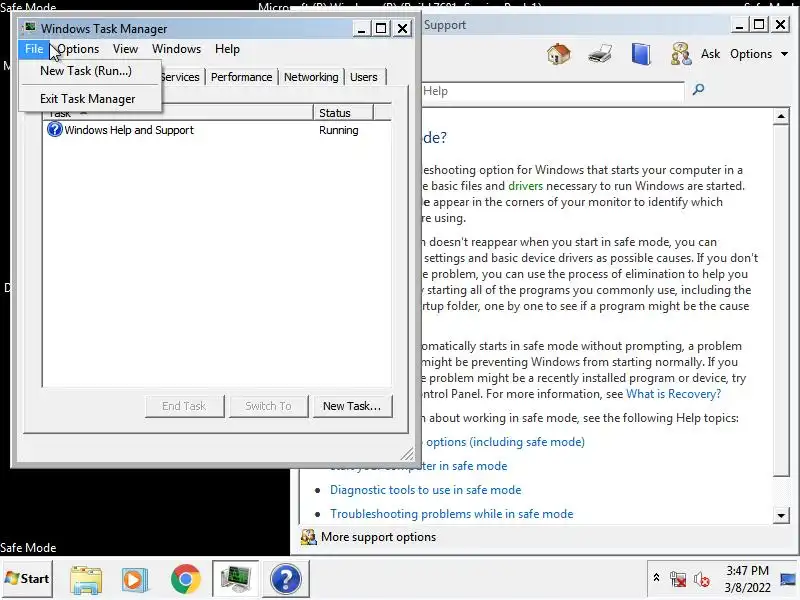Click the muted volume tray icon
Screen dimensions: 800x600
702,579
